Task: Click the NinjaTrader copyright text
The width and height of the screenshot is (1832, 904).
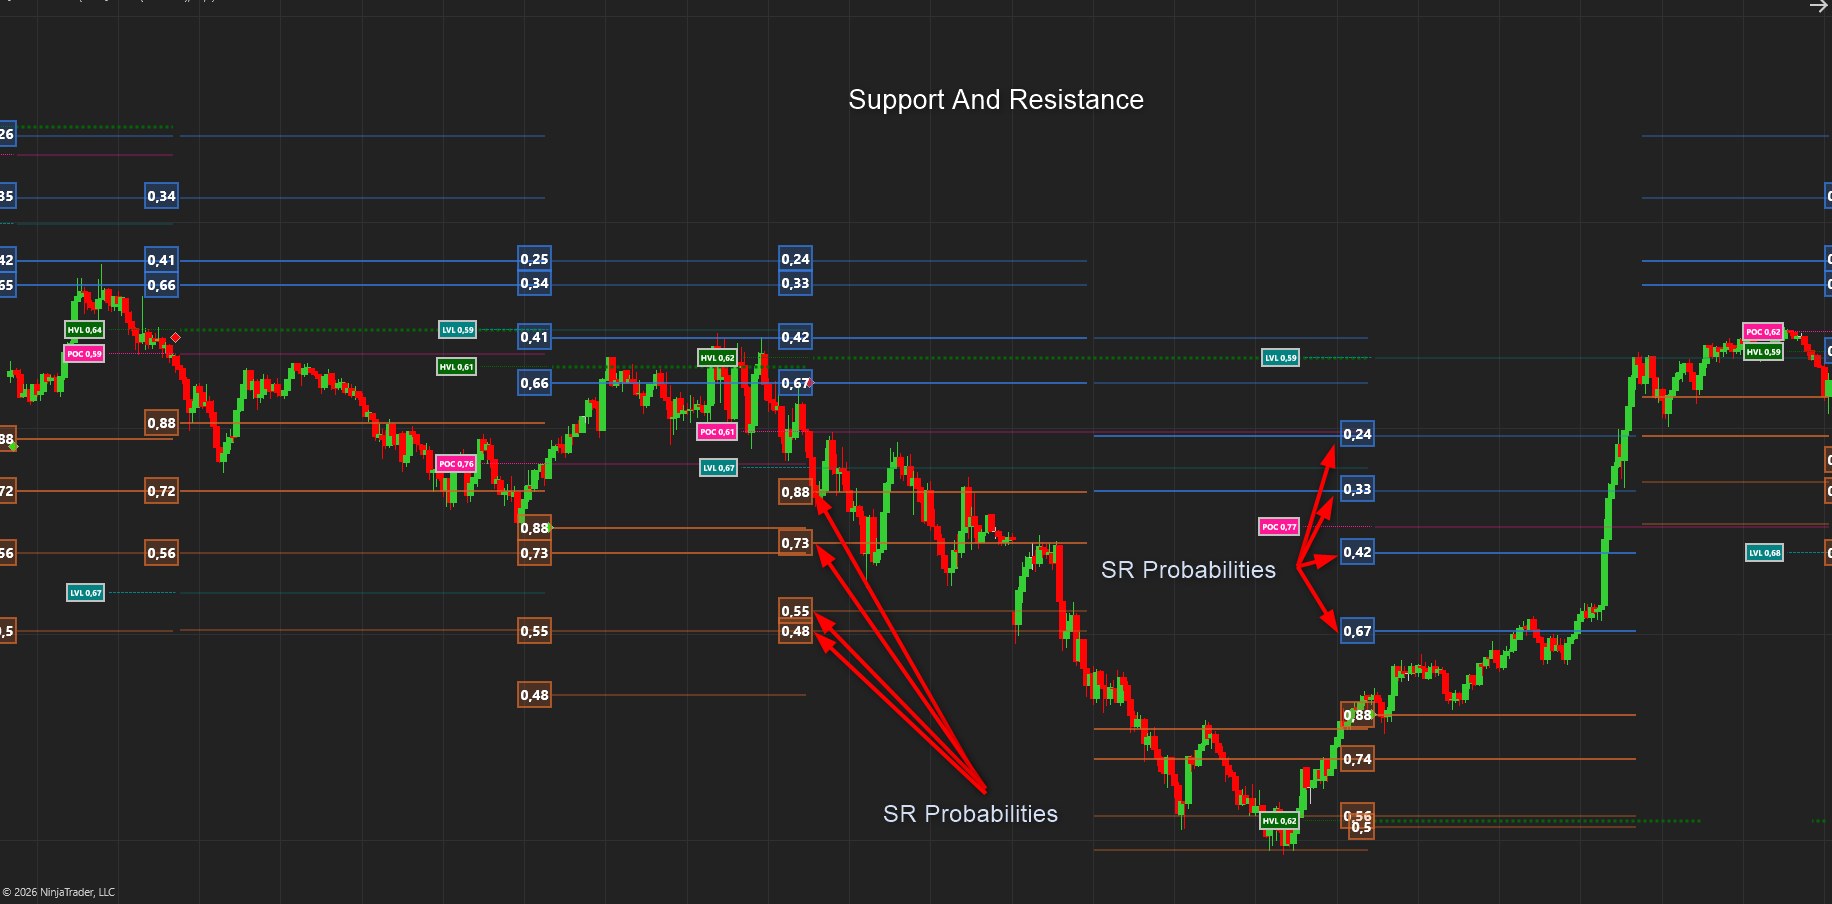Action: [x=58, y=892]
